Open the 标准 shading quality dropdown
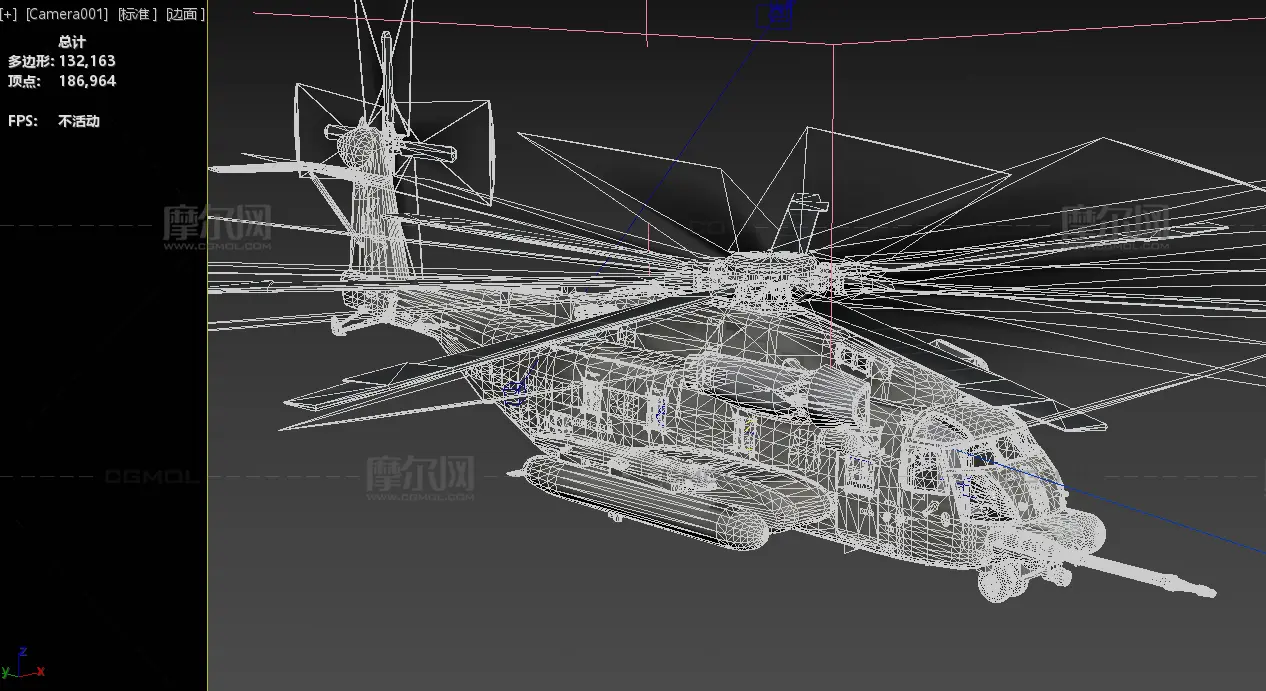 [x=135, y=14]
